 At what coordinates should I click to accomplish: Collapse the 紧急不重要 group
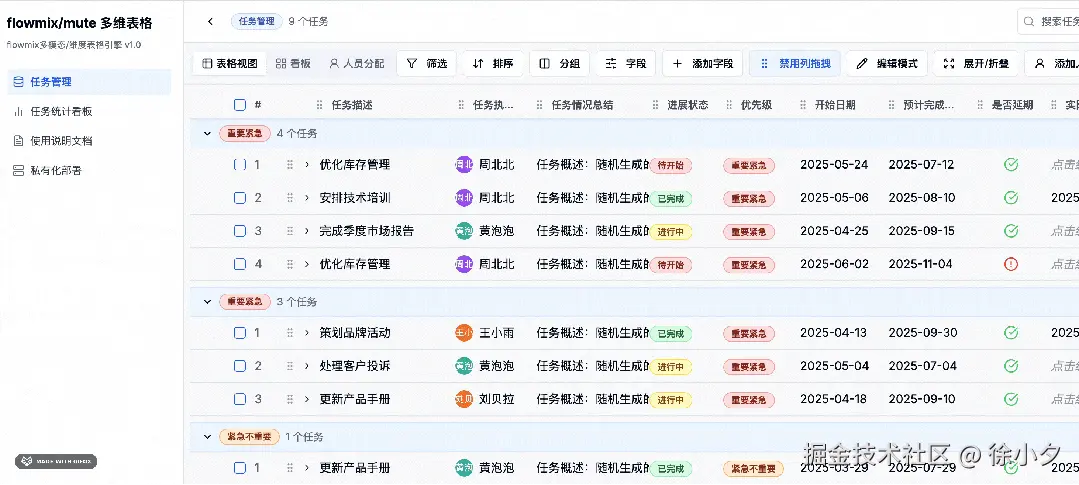coord(207,437)
